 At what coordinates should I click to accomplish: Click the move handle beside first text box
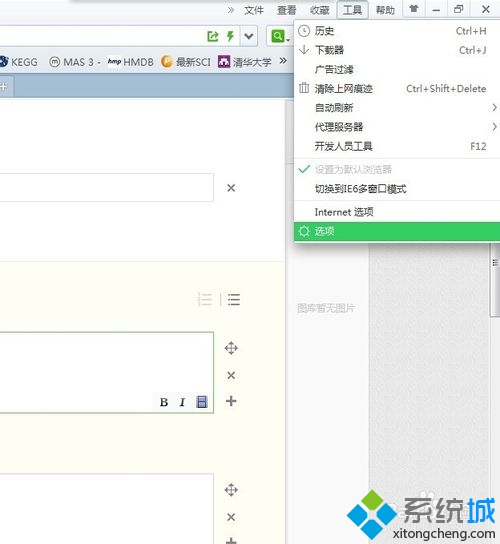point(231,348)
